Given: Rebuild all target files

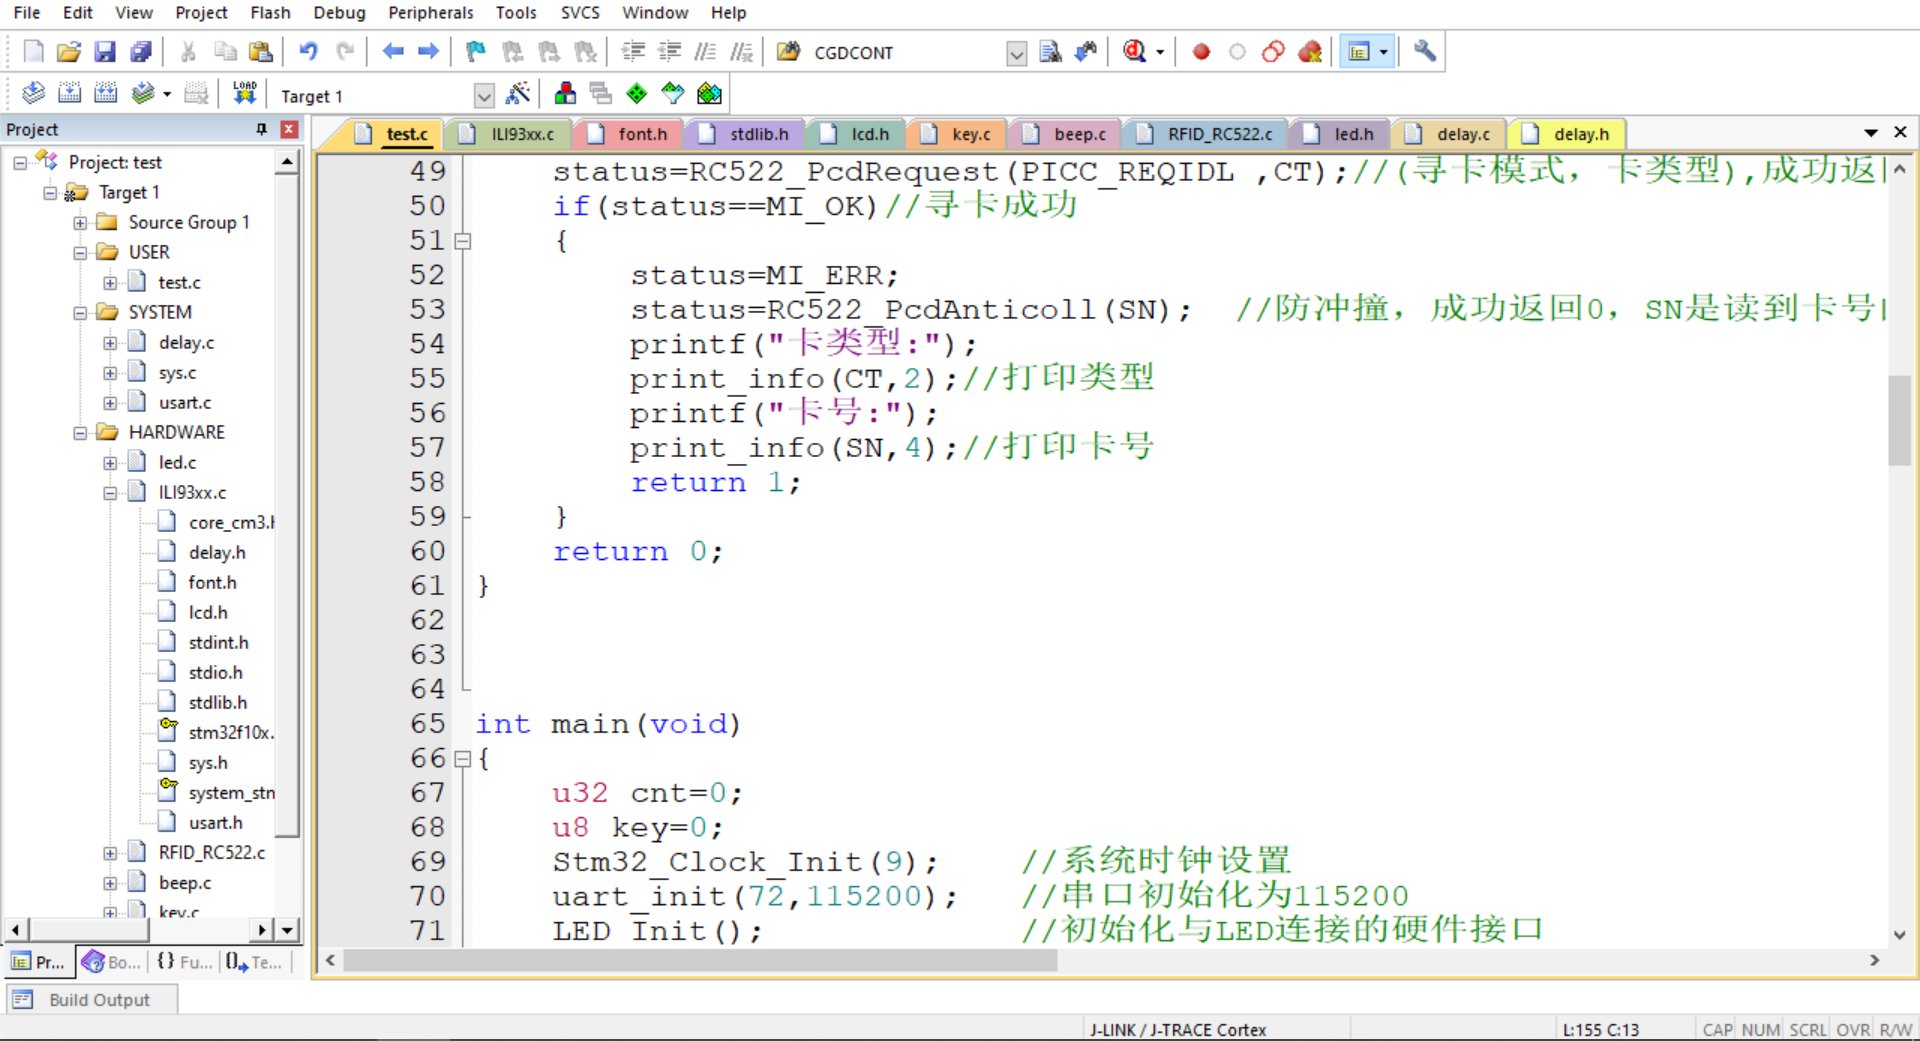Looking at the screenshot, I should tap(105, 93).
